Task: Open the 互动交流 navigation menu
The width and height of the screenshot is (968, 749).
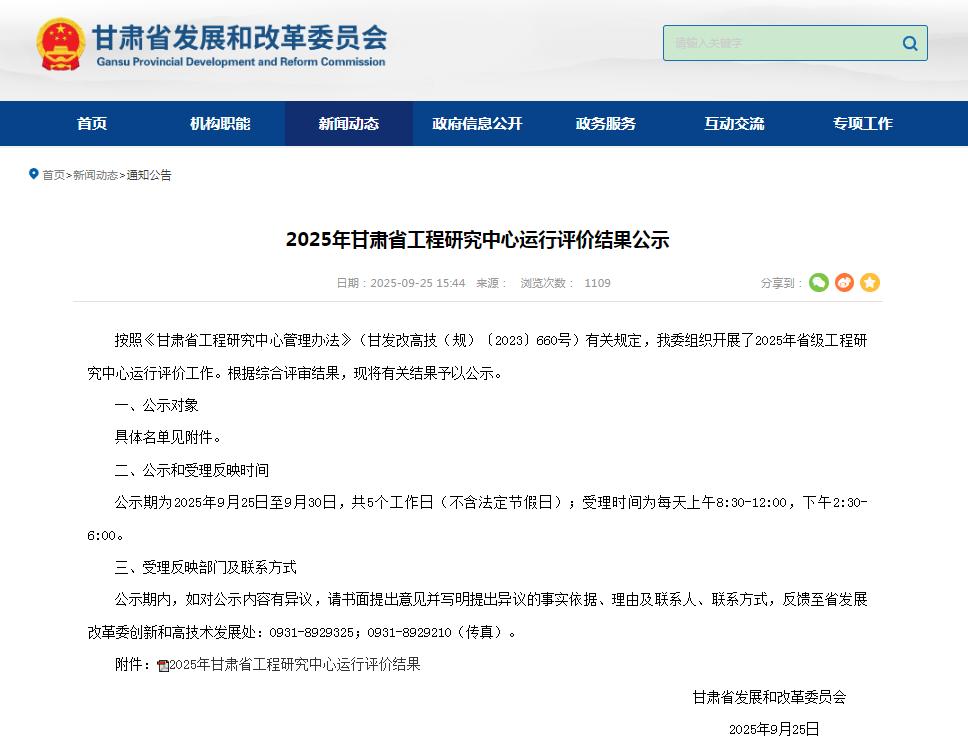Action: click(733, 123)
